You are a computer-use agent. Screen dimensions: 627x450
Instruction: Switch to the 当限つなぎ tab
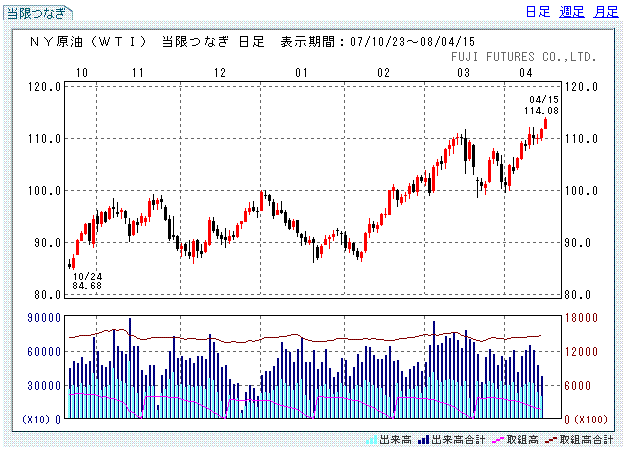(x=37, y=13)
